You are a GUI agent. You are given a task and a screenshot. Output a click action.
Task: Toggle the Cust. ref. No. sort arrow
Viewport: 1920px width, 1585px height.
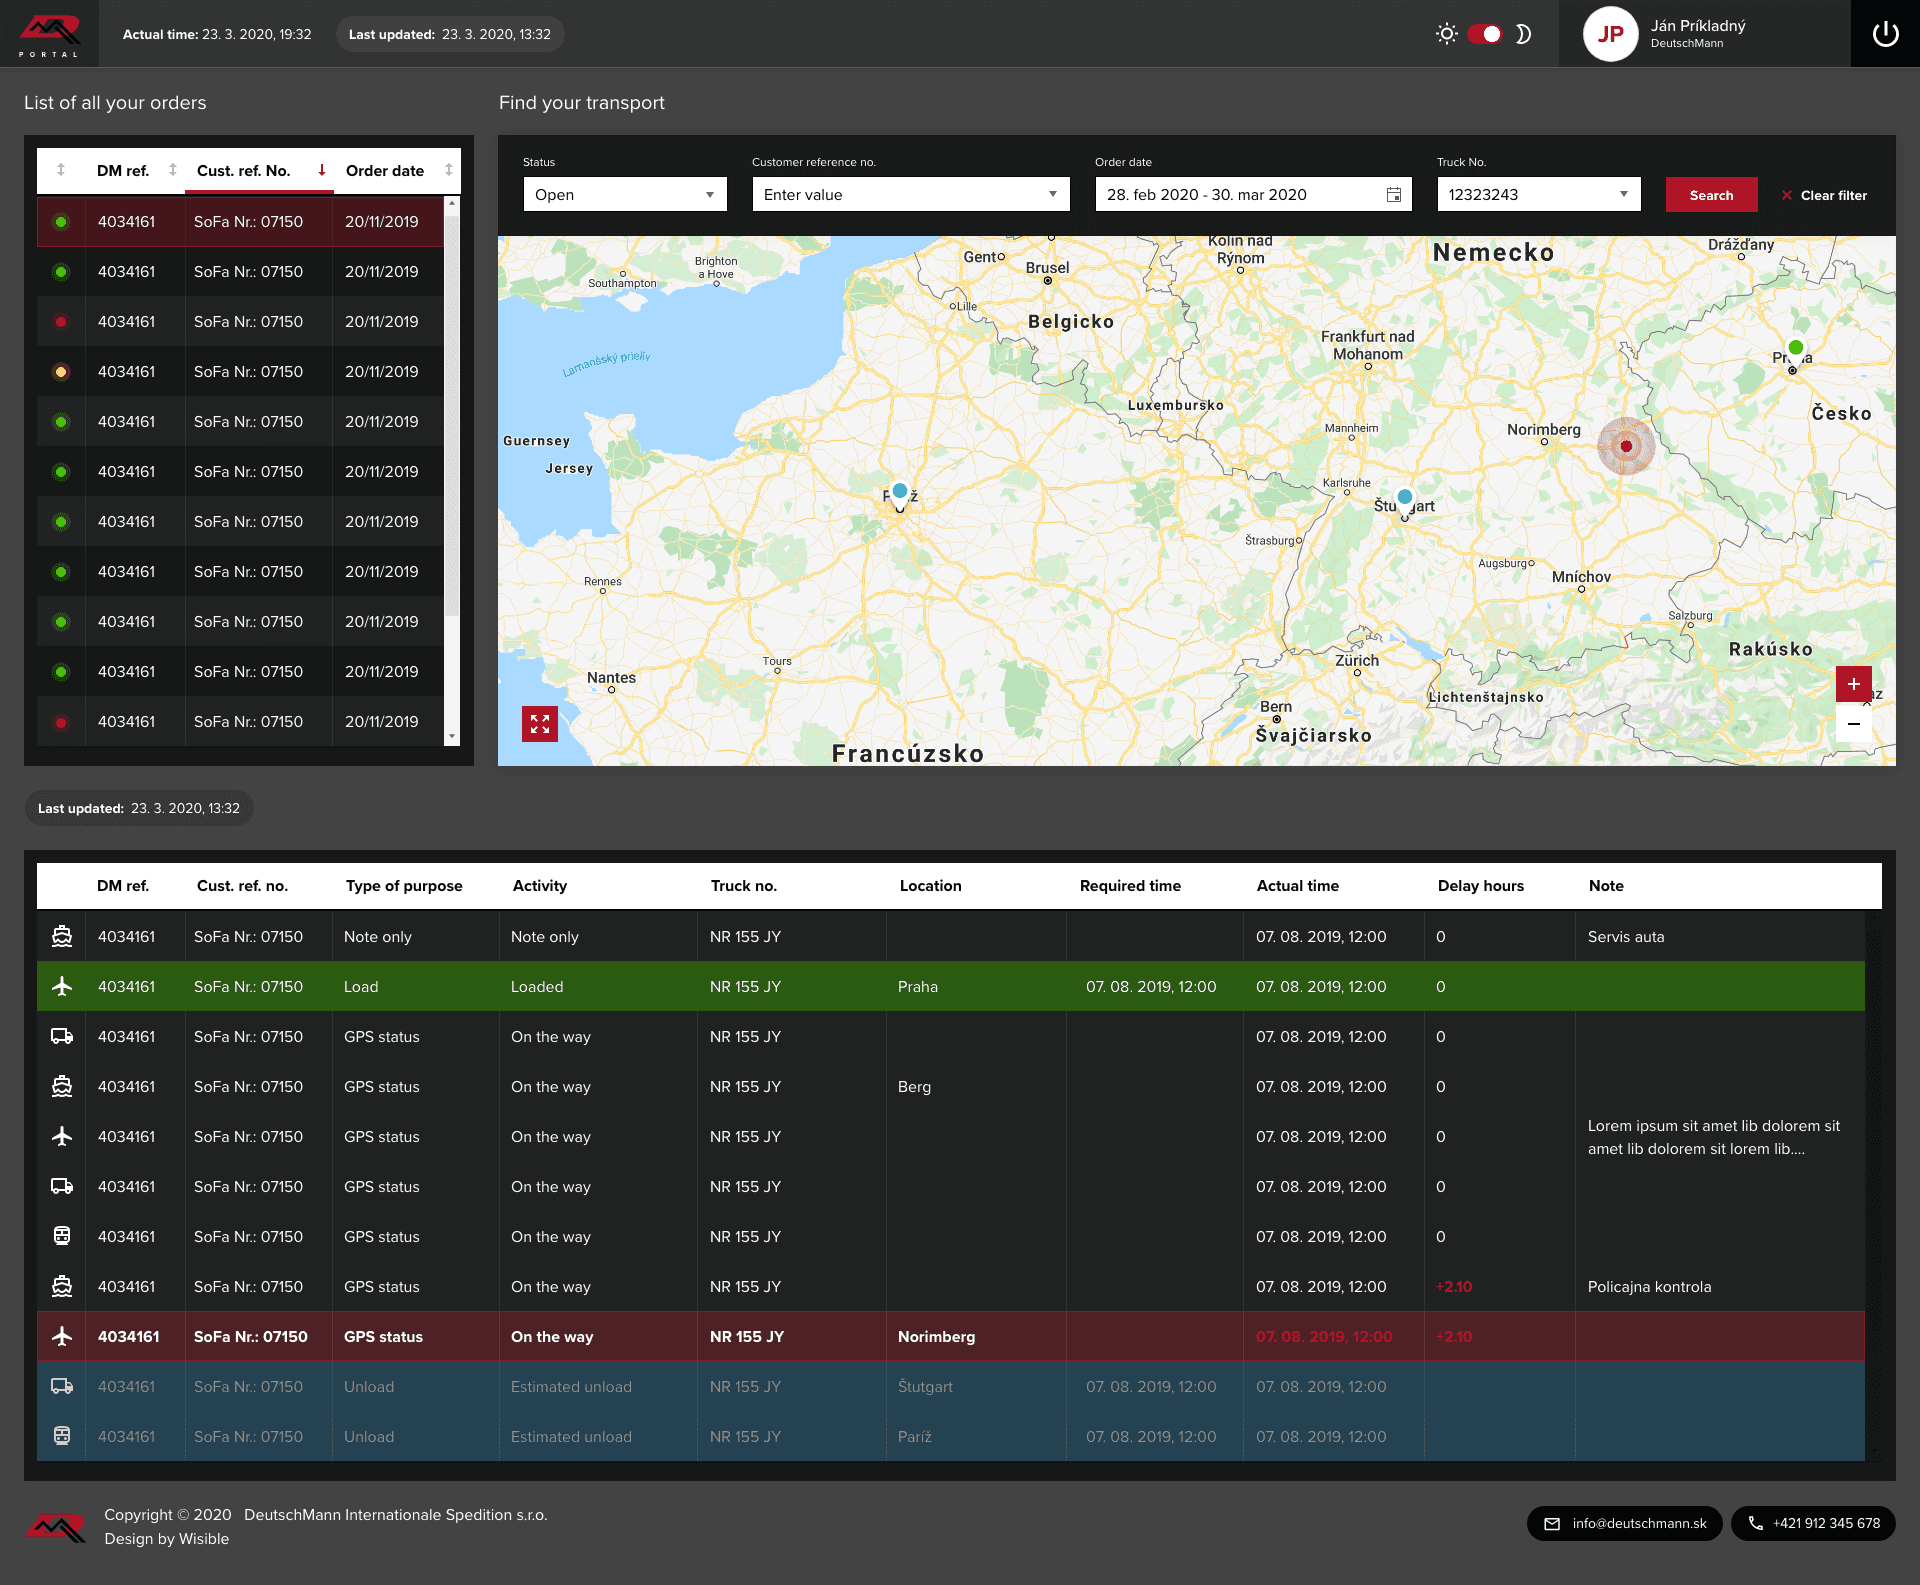click(x=322, y=170)
